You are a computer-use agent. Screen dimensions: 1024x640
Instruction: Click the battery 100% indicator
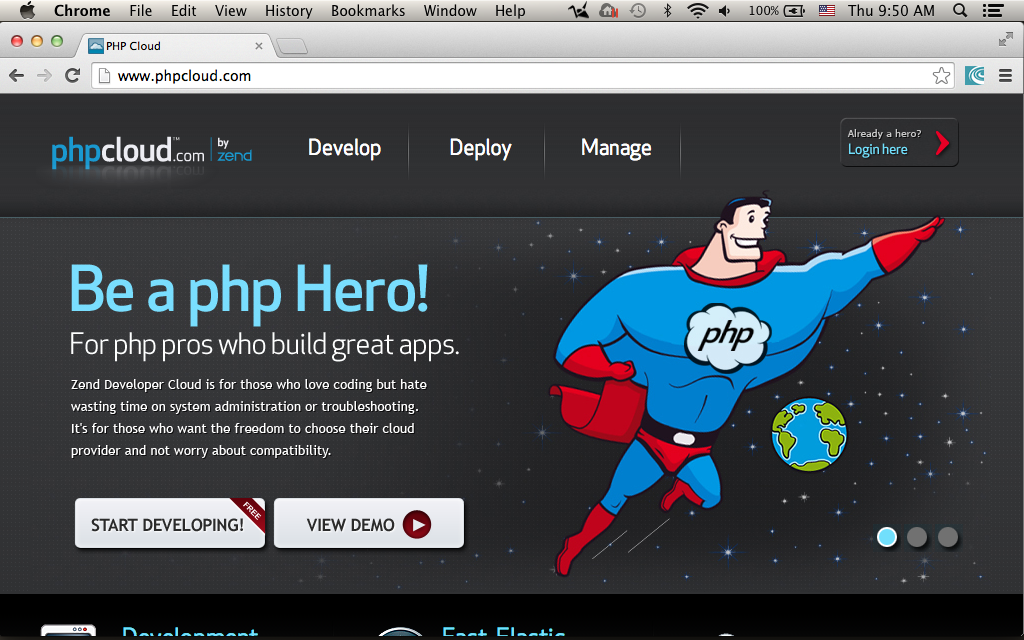tap(776, 10)
